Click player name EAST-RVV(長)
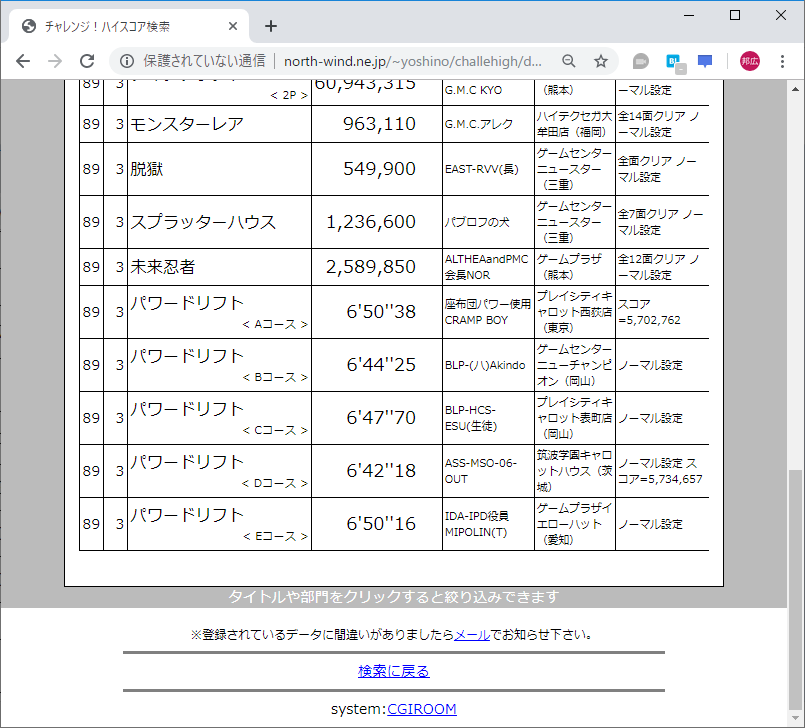This screenshot has height=728, width=805. [482, 169]
